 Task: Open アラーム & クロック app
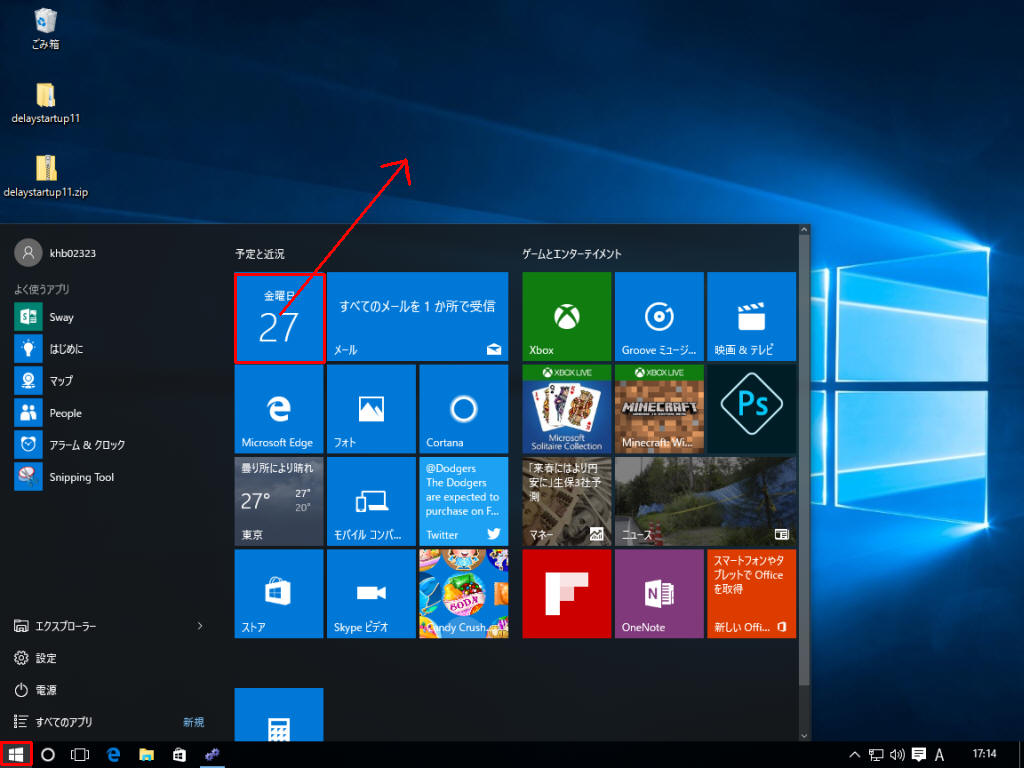point(111,445)
